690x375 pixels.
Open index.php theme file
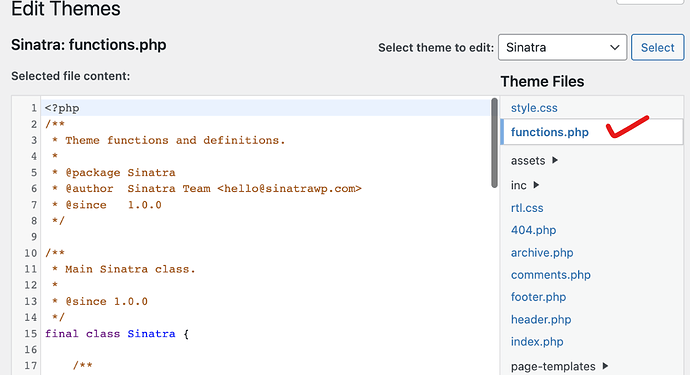pos(537,342)
